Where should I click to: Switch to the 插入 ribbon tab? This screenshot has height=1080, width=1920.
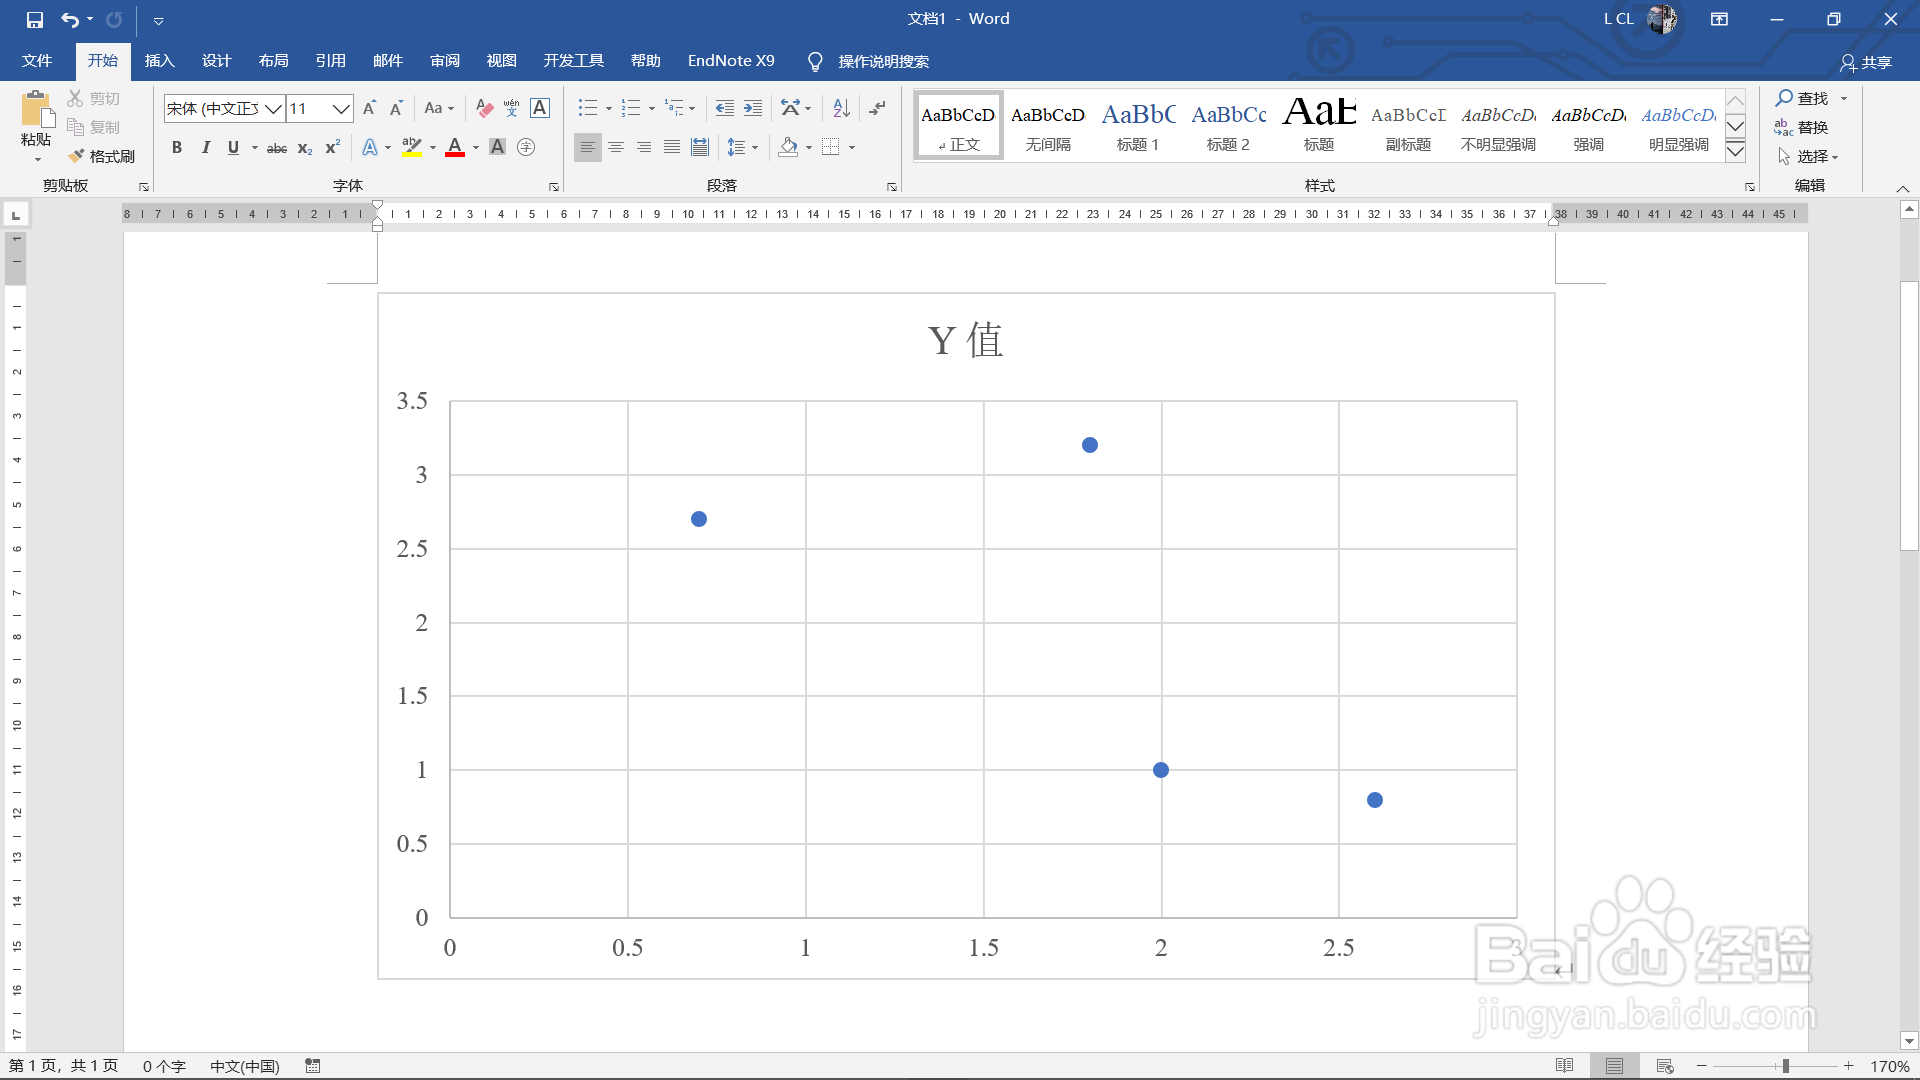(159, 61)
